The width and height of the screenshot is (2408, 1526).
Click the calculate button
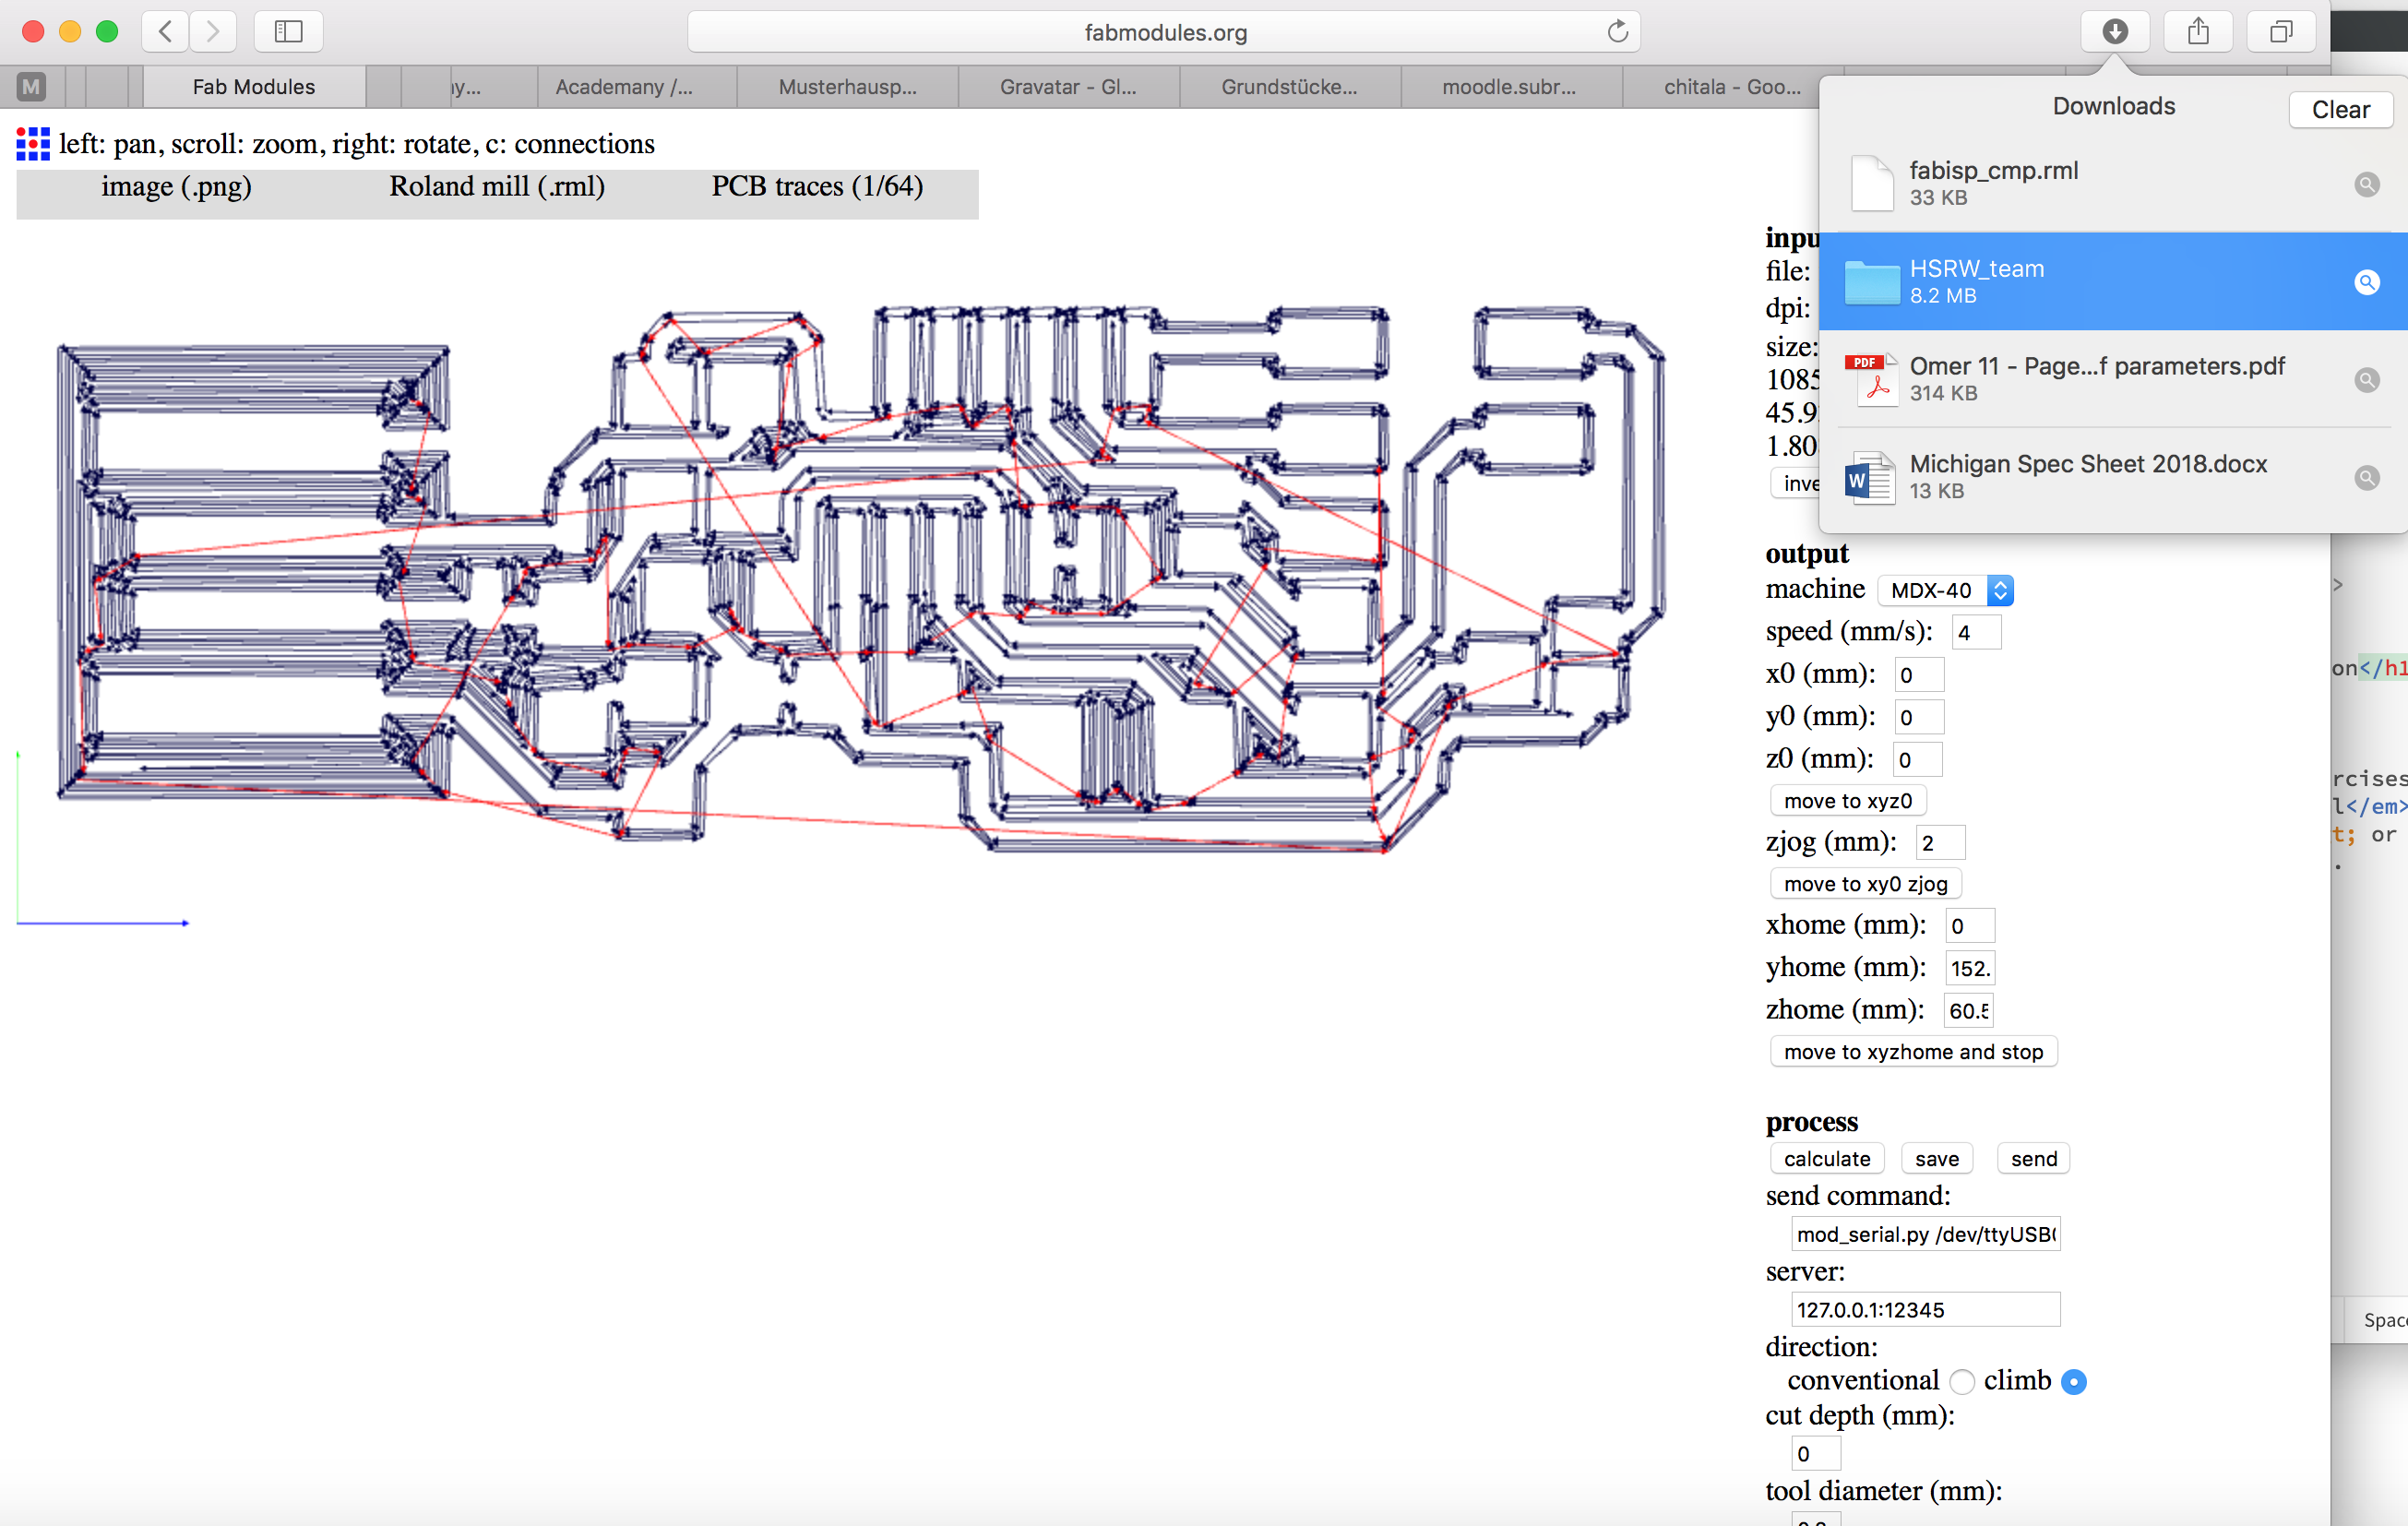[1826, 1158]
